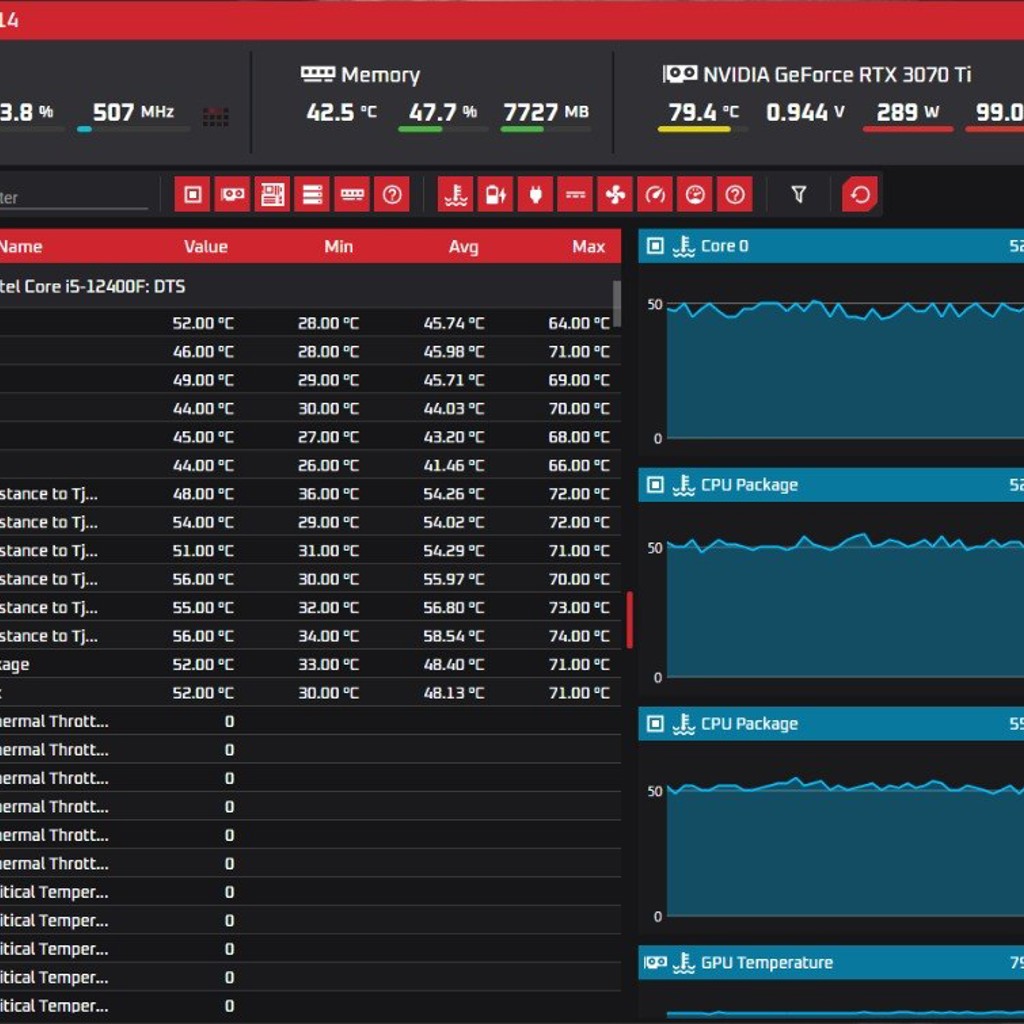Image resolution: width=1024 pixels, height=1024 pixels.
Task: Select the 44.03 °C average cell
Action: click(x=454, y=408)
